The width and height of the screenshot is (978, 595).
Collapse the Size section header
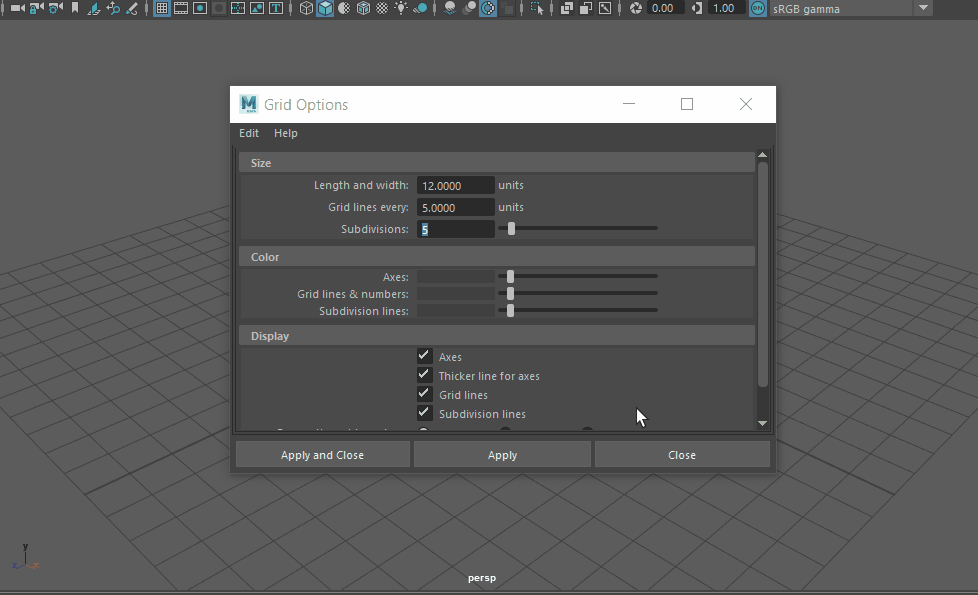[x=496, y=163]
